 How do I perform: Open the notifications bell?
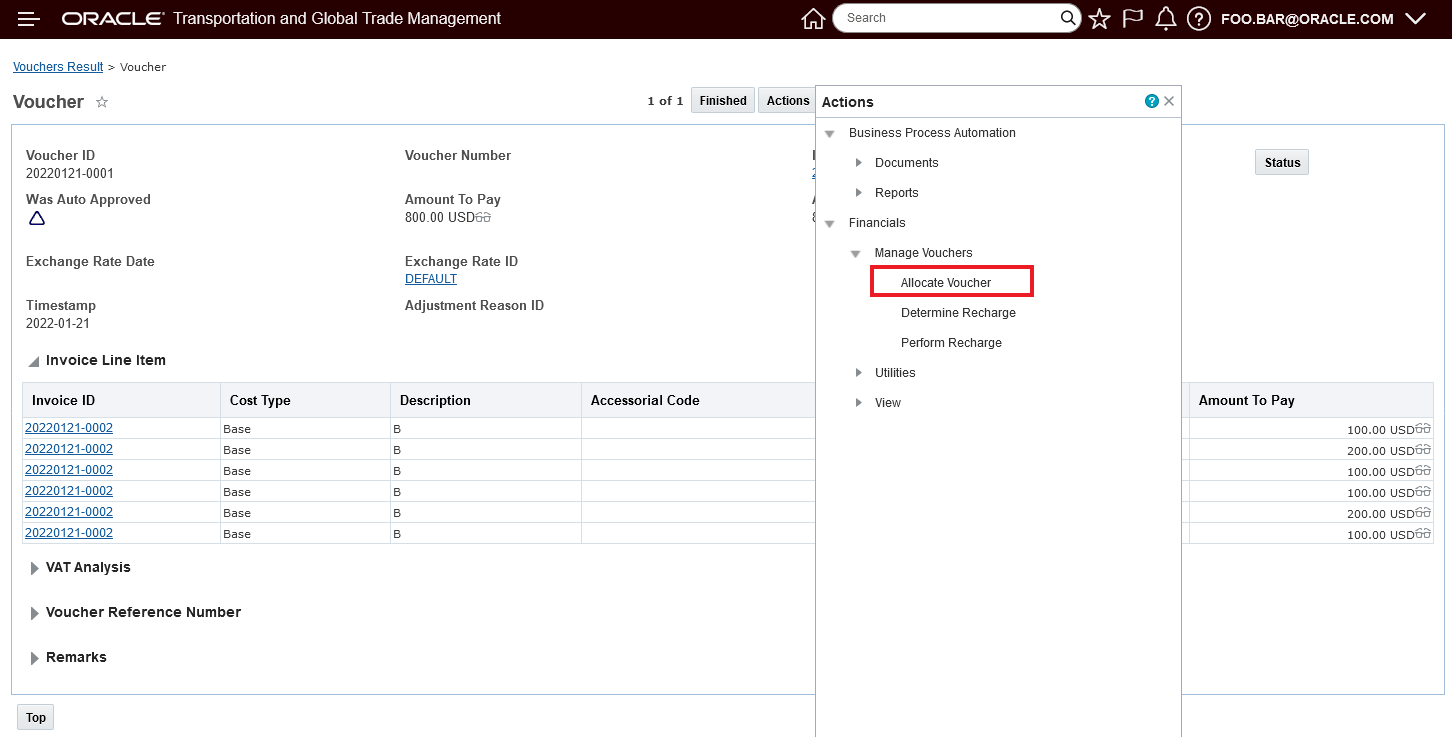[x=1165, y=19]
